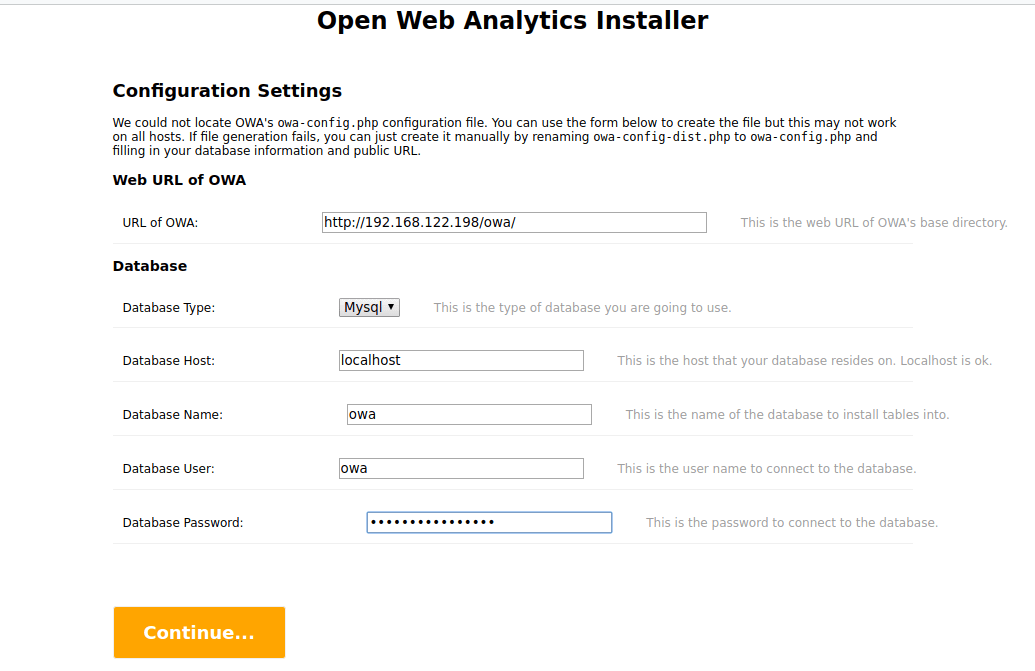Click the 'Database Host:' label
The width and height of the screenshot is (1035, 671).
pos(169,361)
